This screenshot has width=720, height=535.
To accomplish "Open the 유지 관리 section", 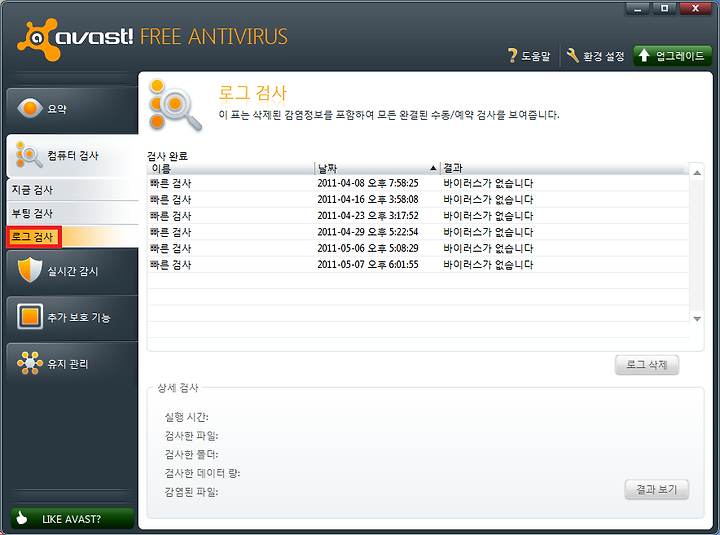I will (72, 364).
